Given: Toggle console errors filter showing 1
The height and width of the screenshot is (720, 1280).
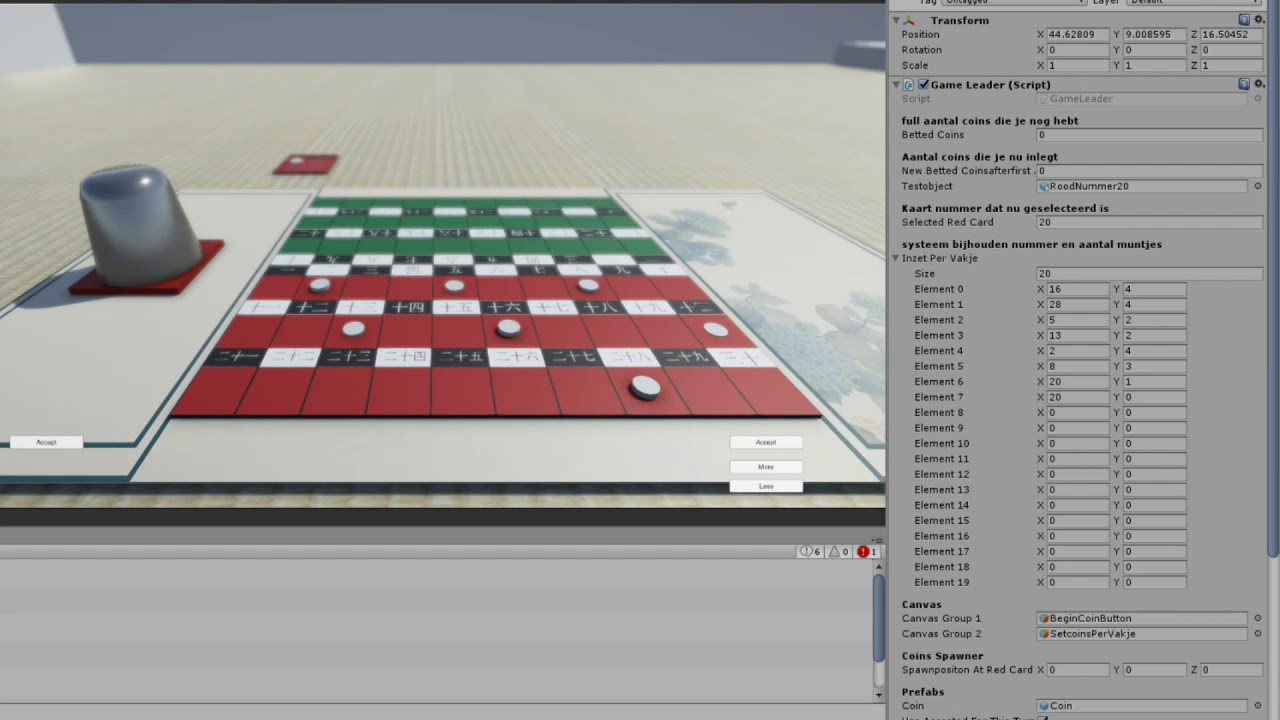Looking at the screenshot, I should (x=867, y=552).
